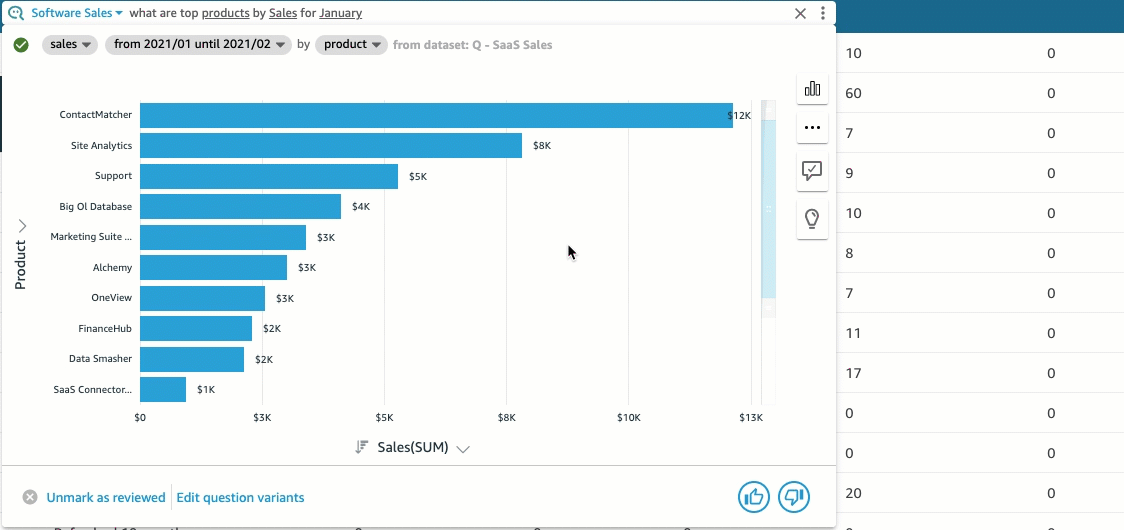Click the underlined 'Sales' term in question
Screen dimensions: 1124x530
click(x=283, y=13)
